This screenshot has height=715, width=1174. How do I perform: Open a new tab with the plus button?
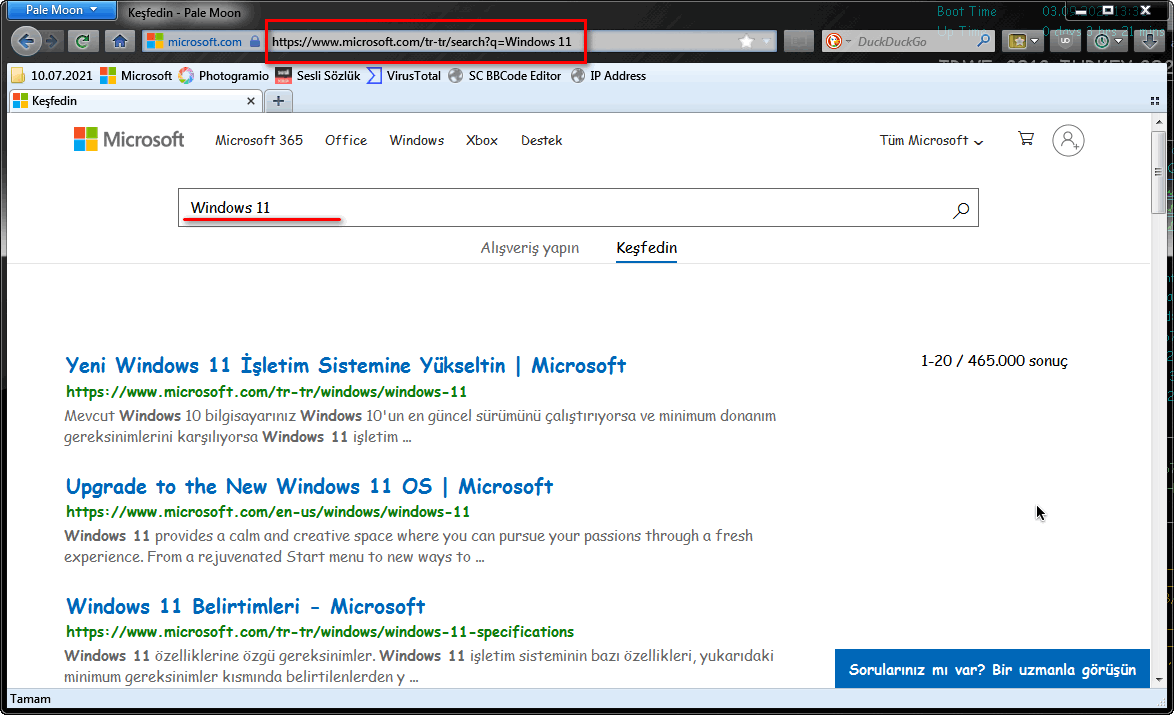coord(279,100)
